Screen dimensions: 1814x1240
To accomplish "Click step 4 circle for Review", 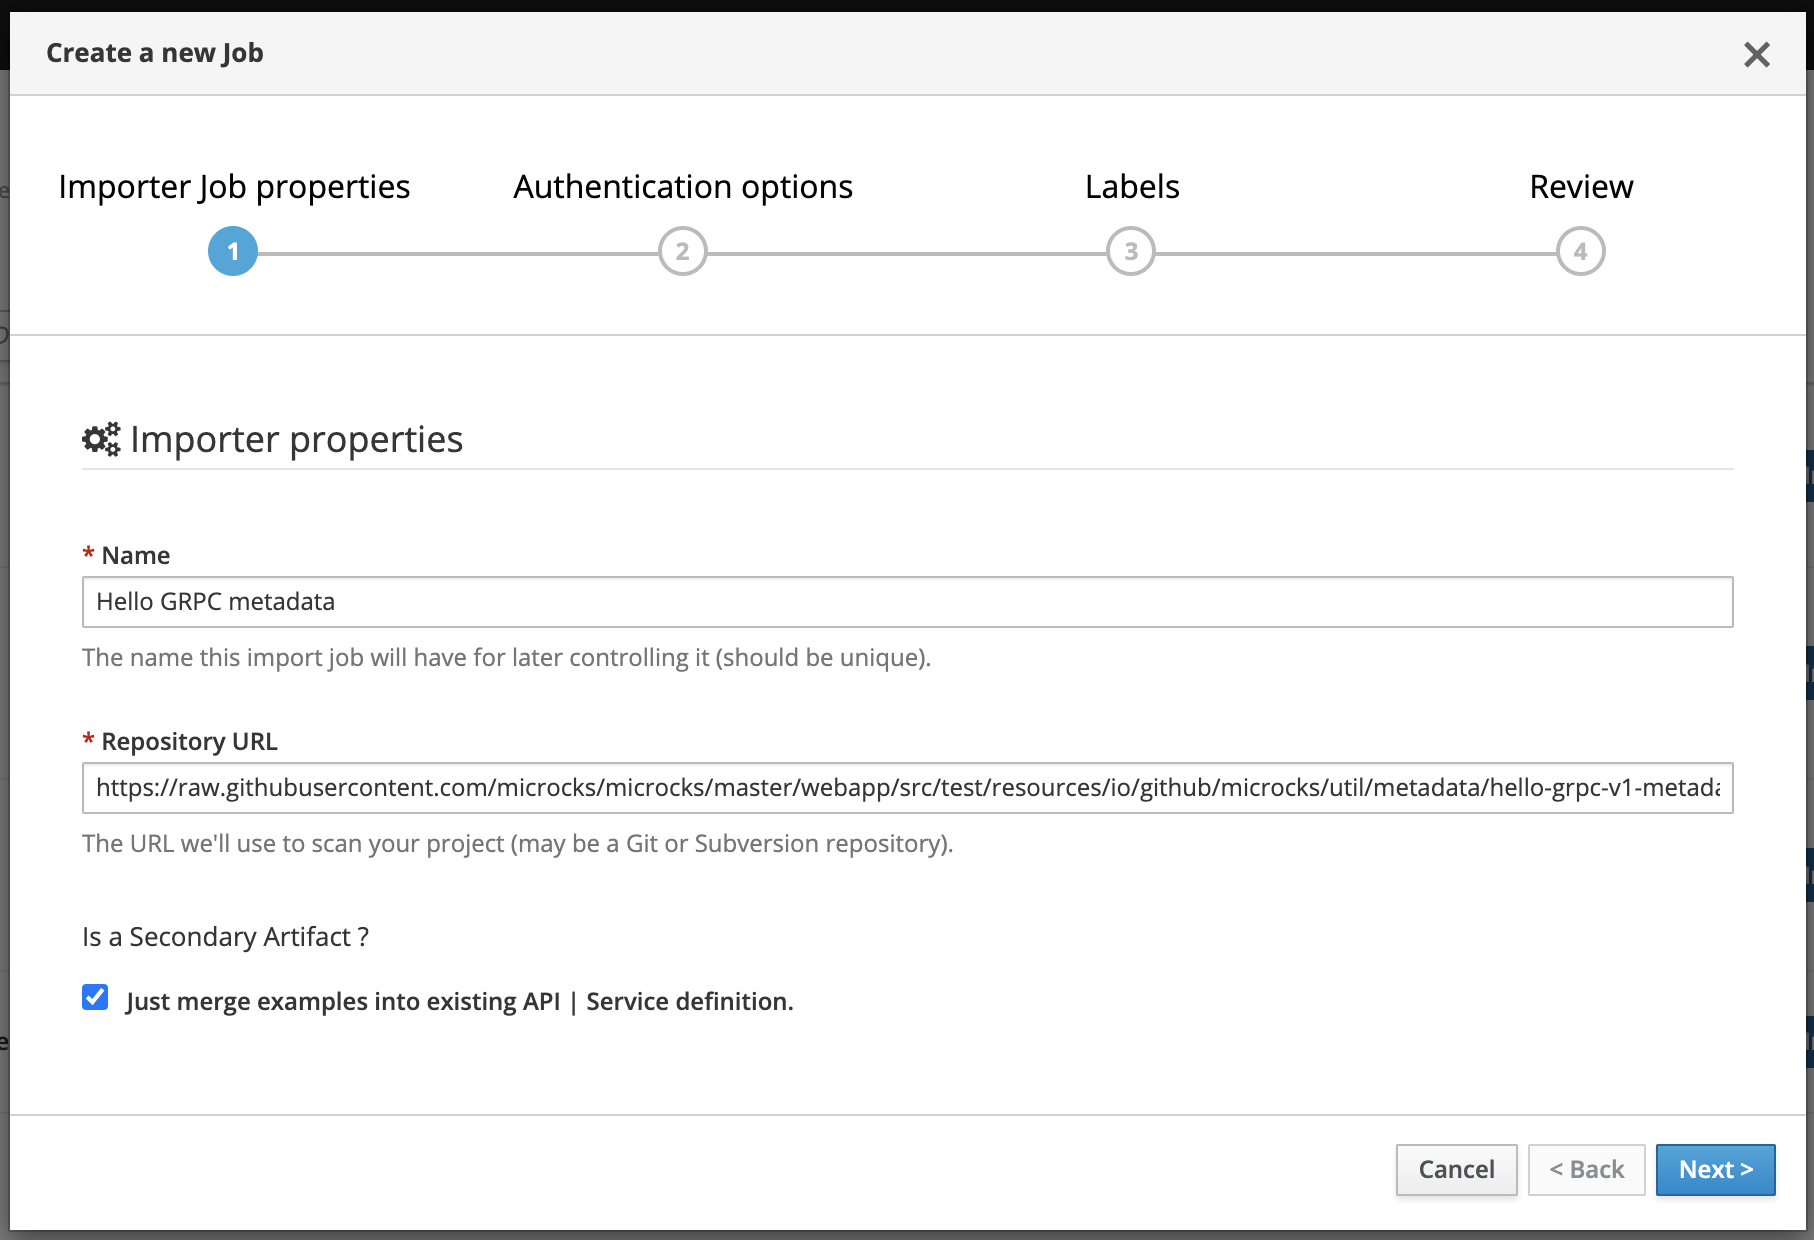I will tap(1581, 252).
